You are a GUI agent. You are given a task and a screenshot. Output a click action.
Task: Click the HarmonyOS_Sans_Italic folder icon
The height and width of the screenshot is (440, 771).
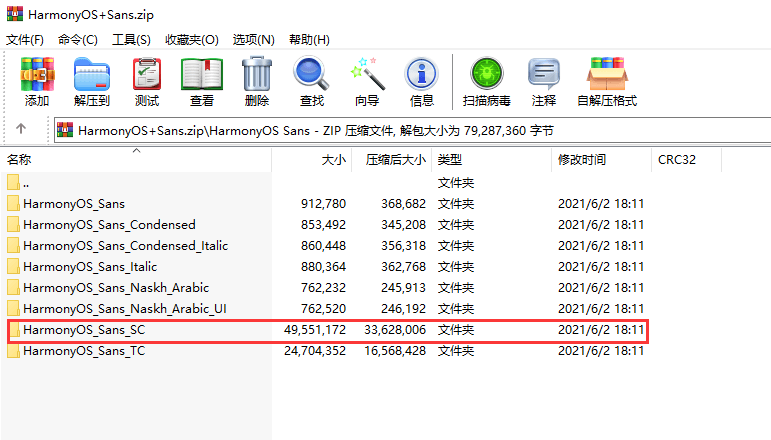click(13, 266)
